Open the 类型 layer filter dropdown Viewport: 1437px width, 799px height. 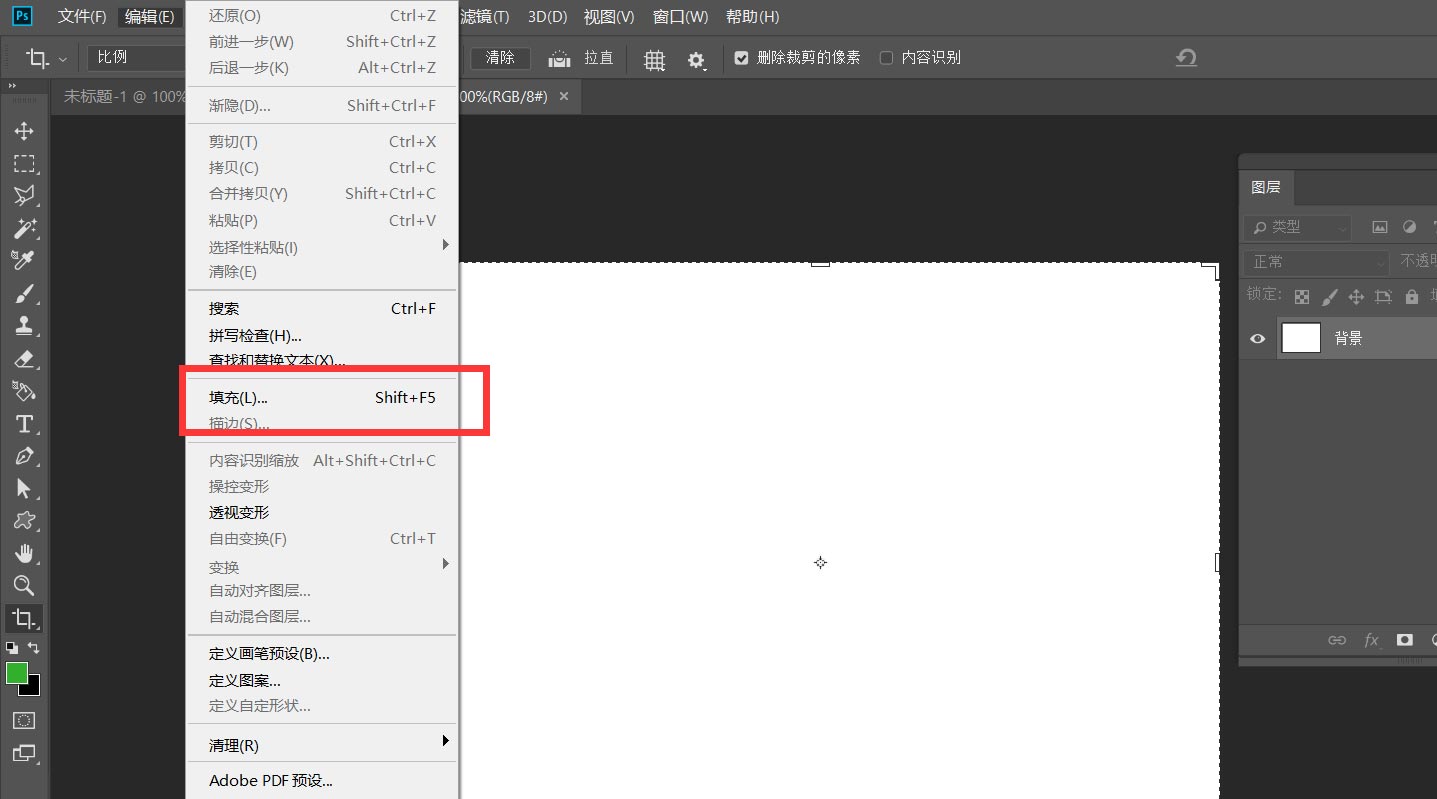[1297, 227]
